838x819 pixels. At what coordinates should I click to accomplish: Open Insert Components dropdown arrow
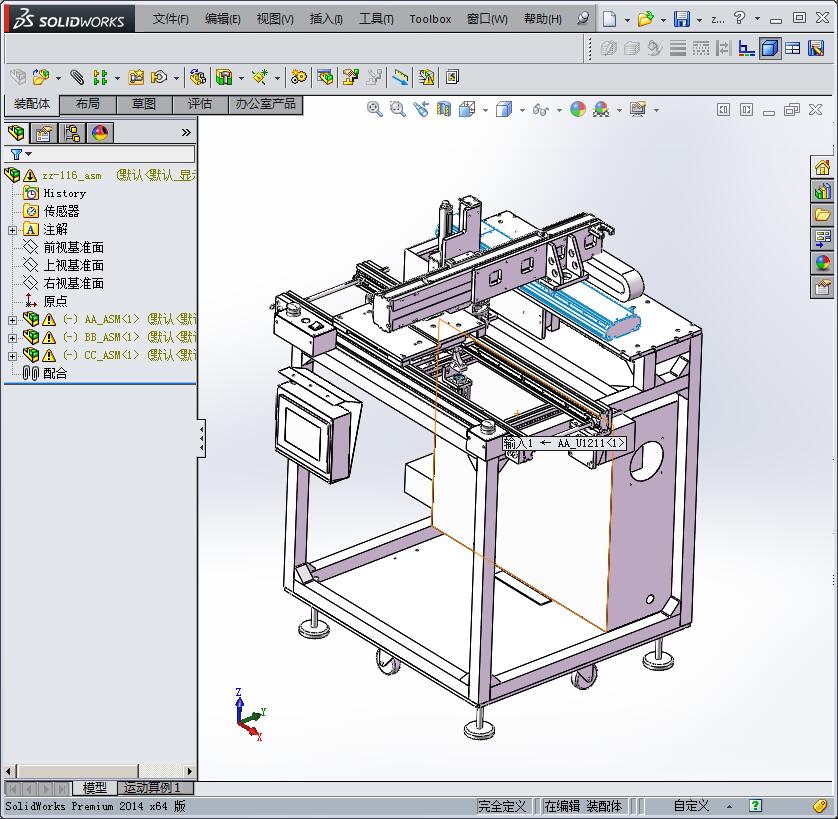point(58,79)
